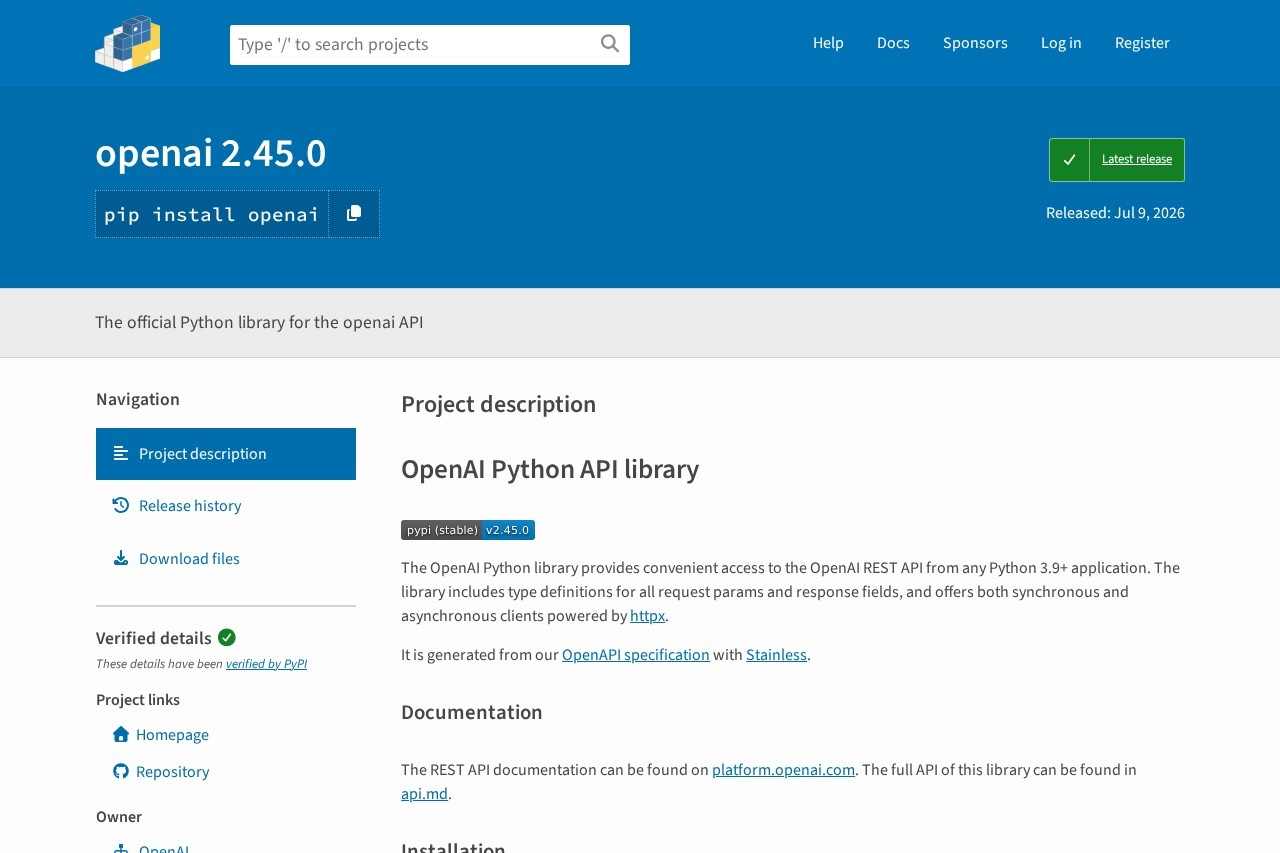Click the 'Verified details' heading

[154, 638]
